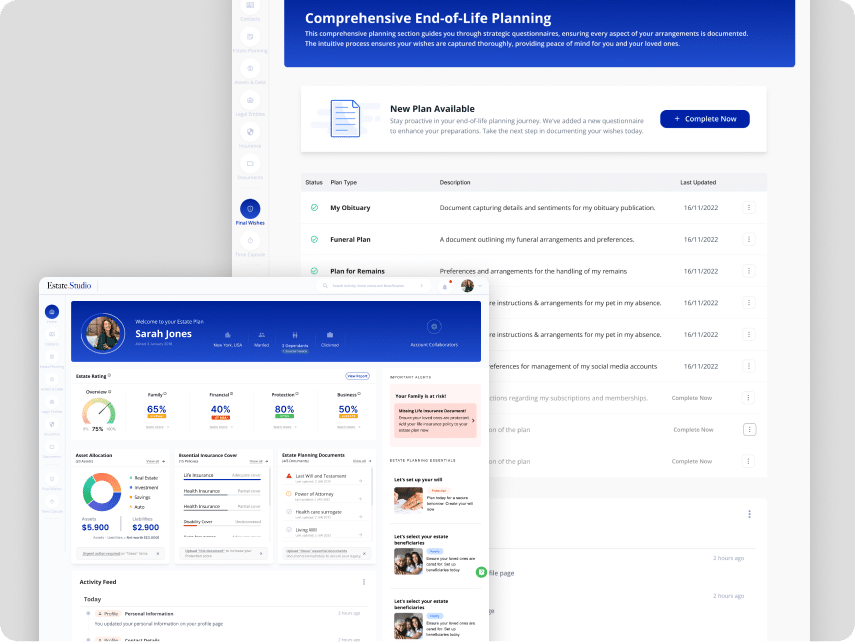Open the Activity Feed three-dot menu
The image size is (855, 642).
pos(364,581)
